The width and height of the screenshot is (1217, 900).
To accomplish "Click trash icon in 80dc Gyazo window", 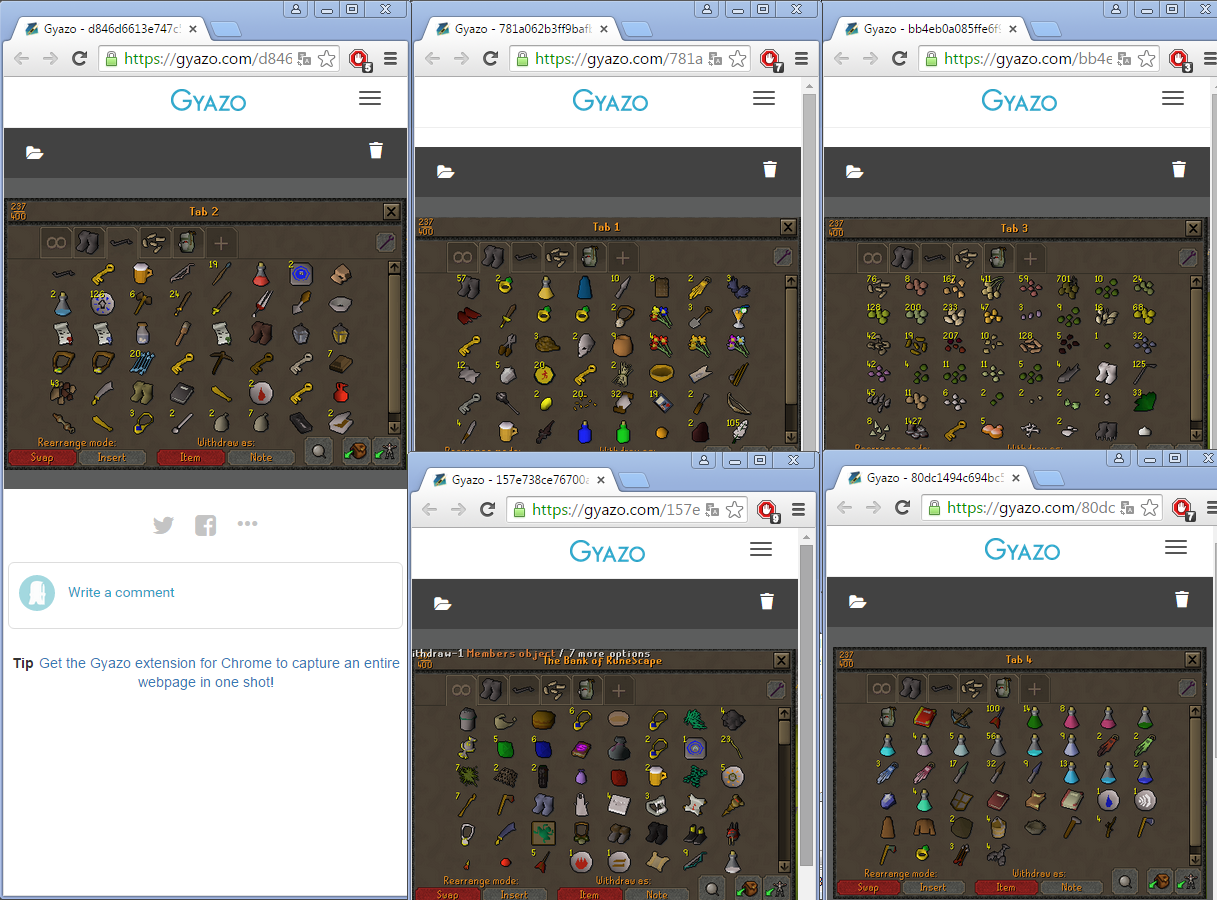I will pos(1182,599).
